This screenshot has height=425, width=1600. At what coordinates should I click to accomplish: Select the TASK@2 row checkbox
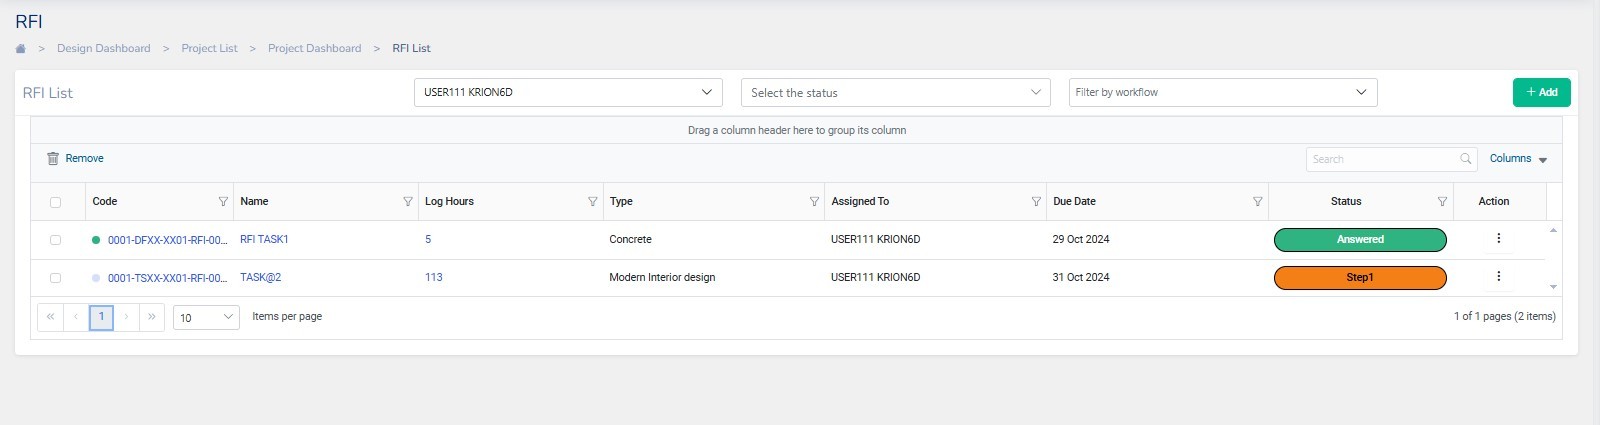[x=55, y=278]
